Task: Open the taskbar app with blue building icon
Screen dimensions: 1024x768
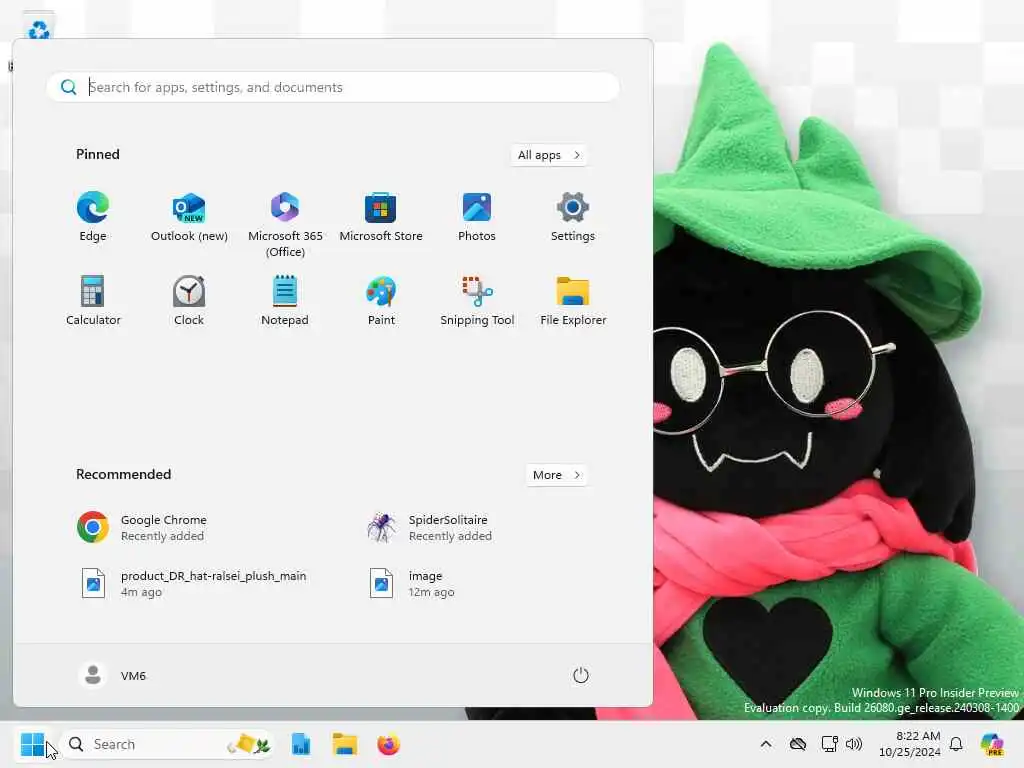Action: point(300,744)
